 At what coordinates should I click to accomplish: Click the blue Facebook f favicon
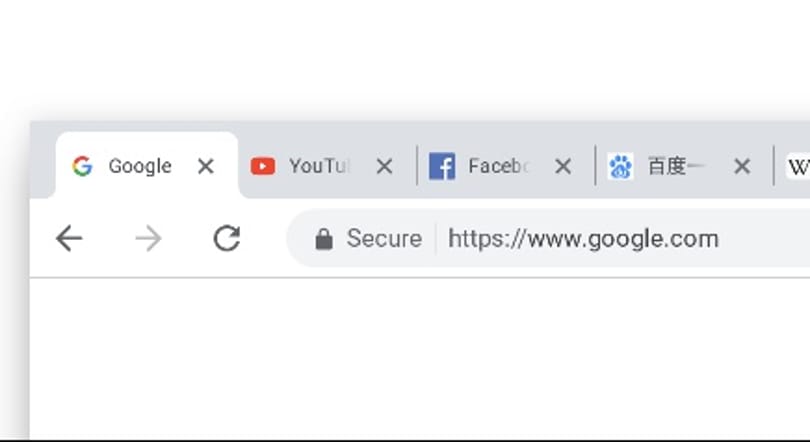(442, 166)
